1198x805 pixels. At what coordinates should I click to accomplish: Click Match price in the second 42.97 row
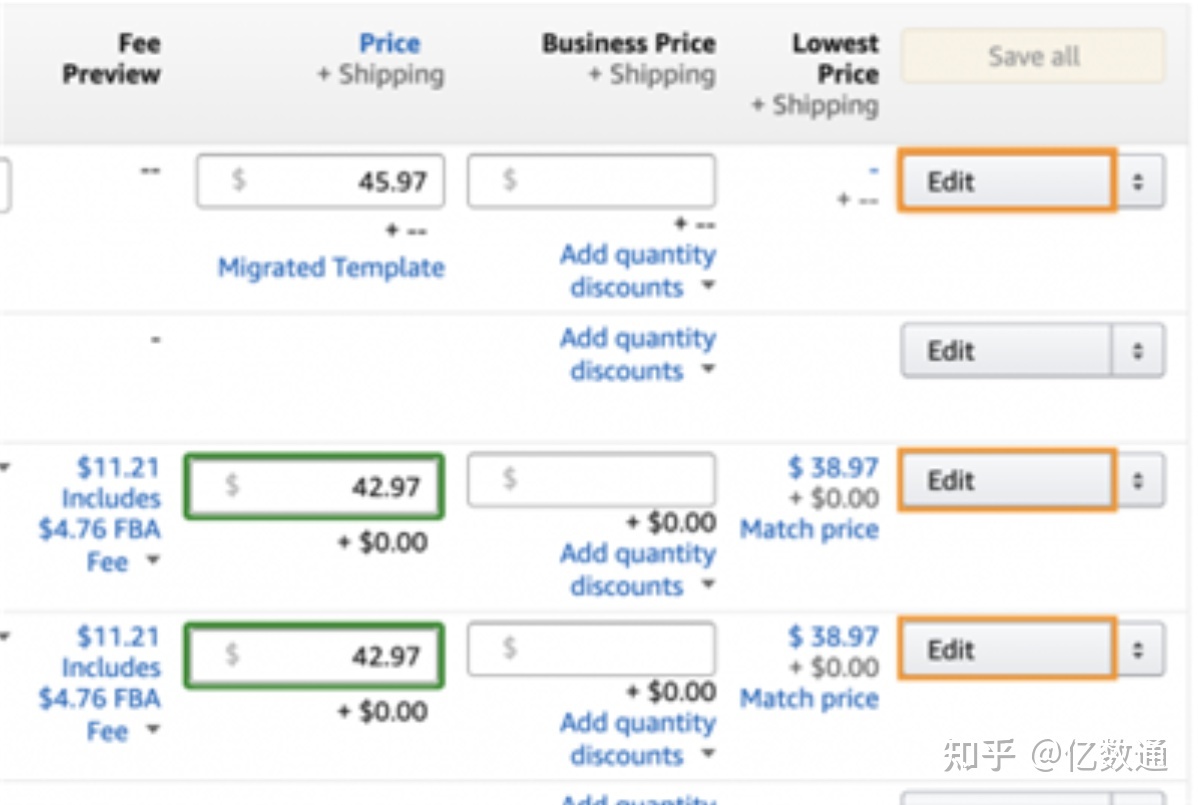click(809, 699)
